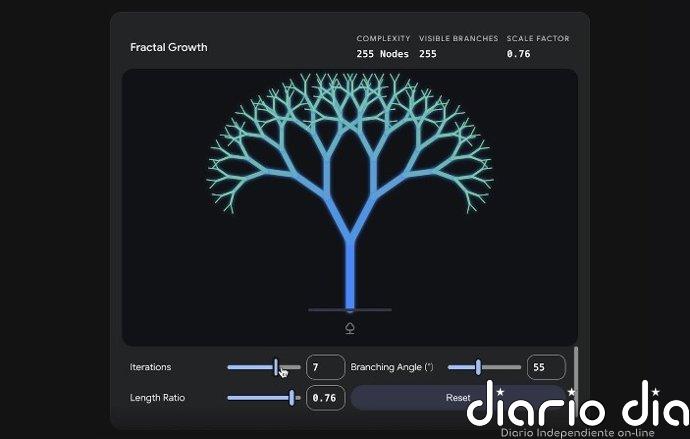Click the Length Ratio label
The height and width of the screenshot is (439, 690).
(x=157, y=397)
